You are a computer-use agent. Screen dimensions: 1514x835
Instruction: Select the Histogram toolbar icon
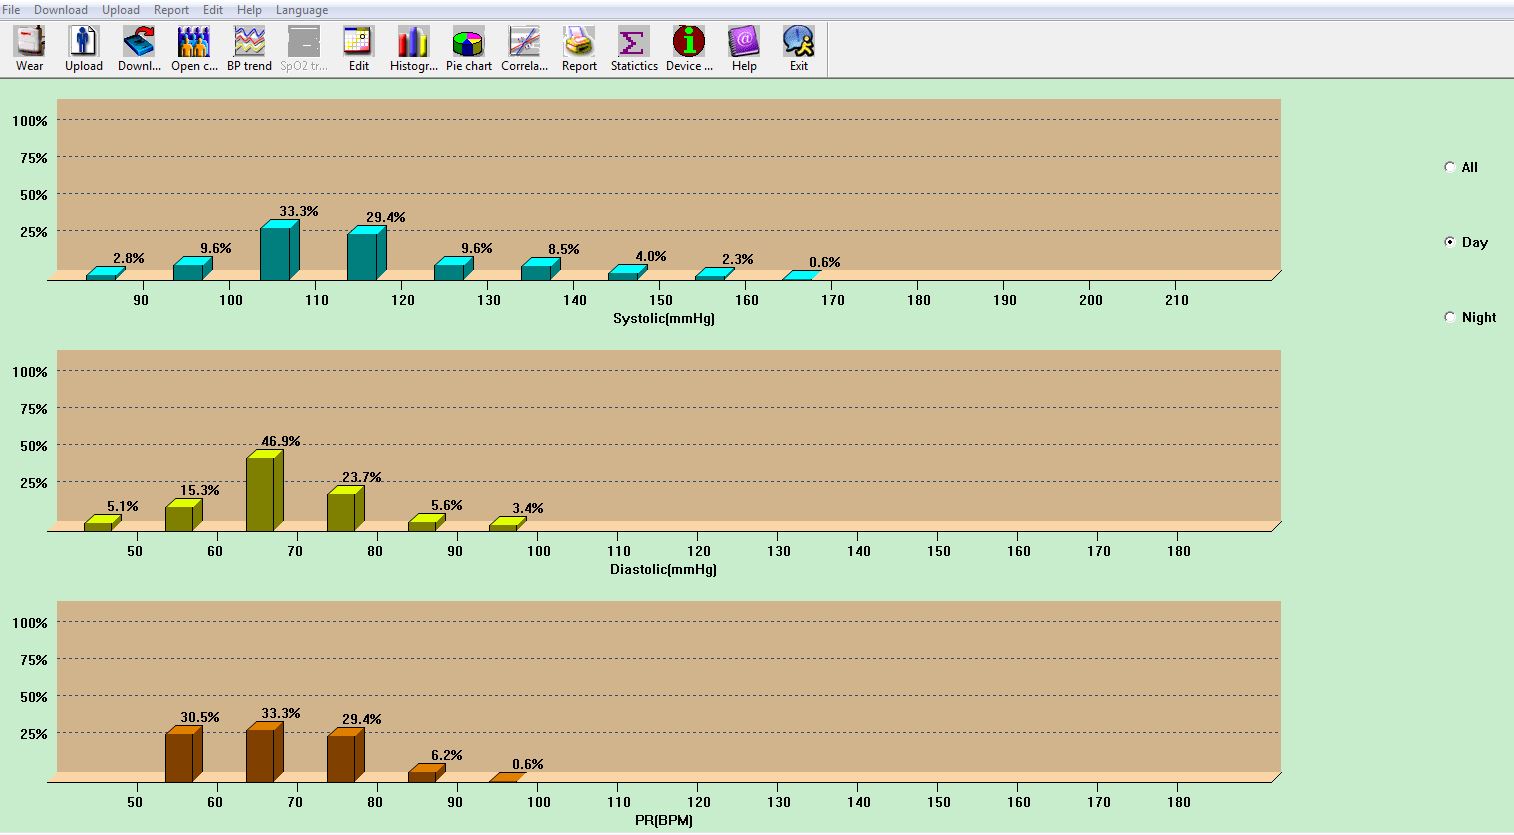[x=413, y=48]
